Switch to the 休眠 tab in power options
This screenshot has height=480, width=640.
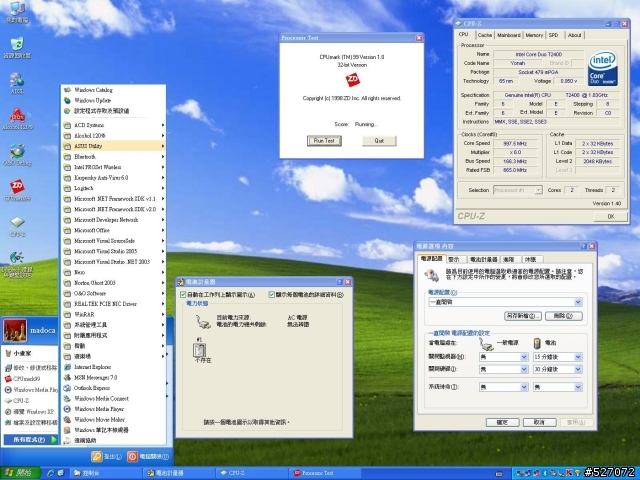[x=530, y=260]
